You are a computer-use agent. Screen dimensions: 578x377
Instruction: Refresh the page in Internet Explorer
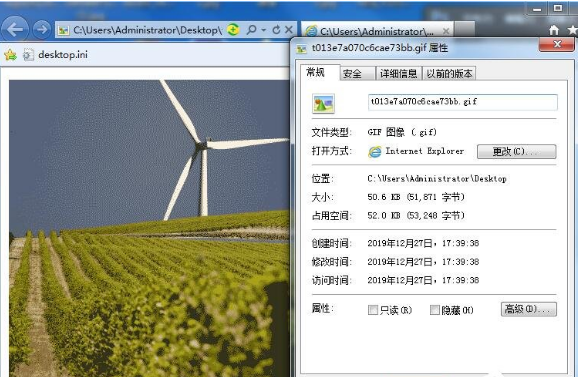pos(276,29)
